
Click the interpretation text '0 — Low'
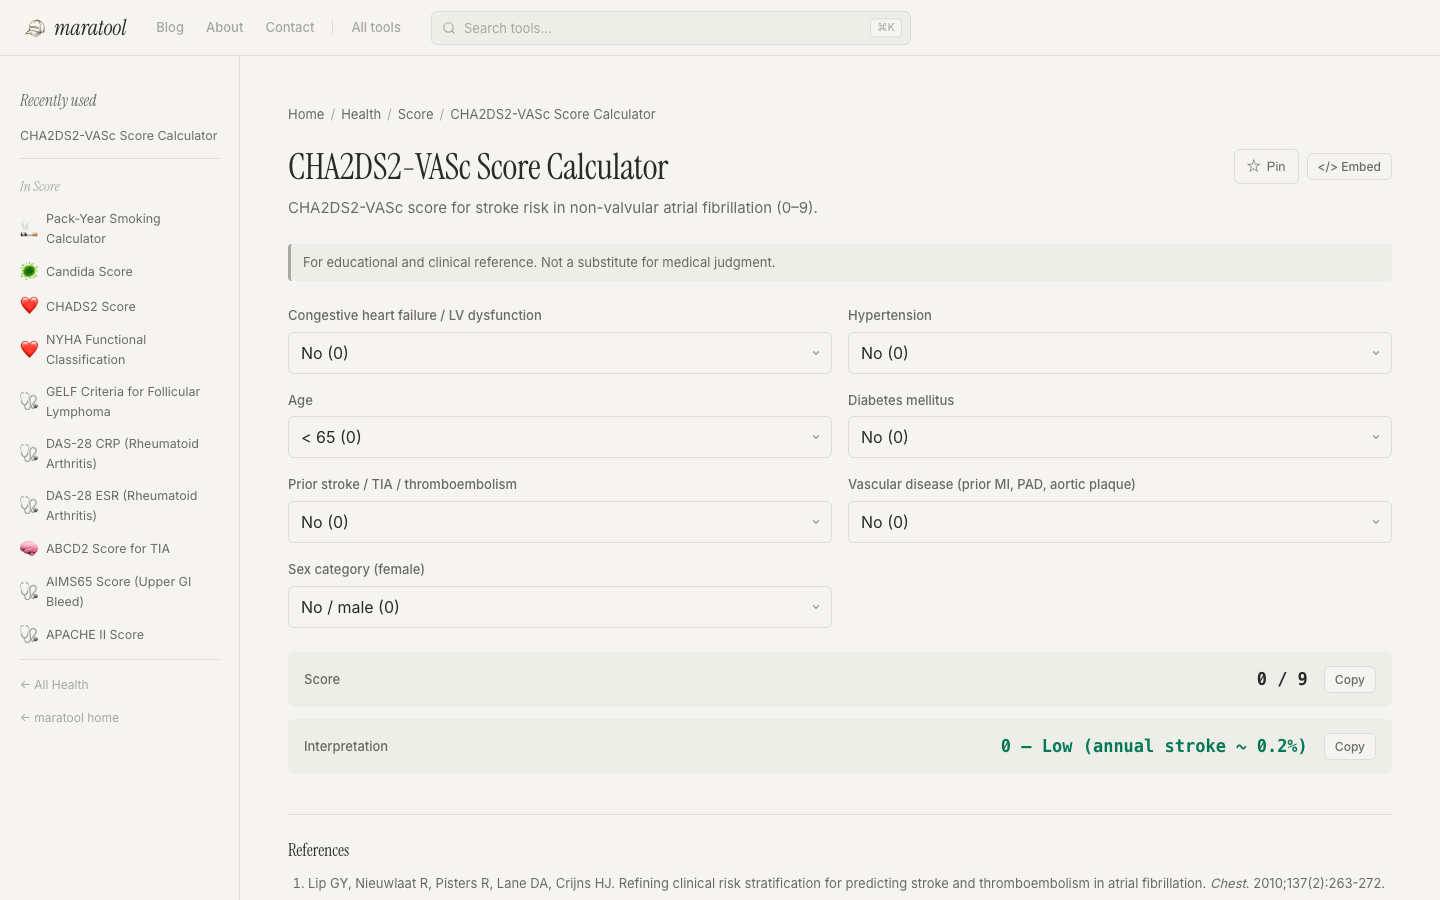[1154, 746]
